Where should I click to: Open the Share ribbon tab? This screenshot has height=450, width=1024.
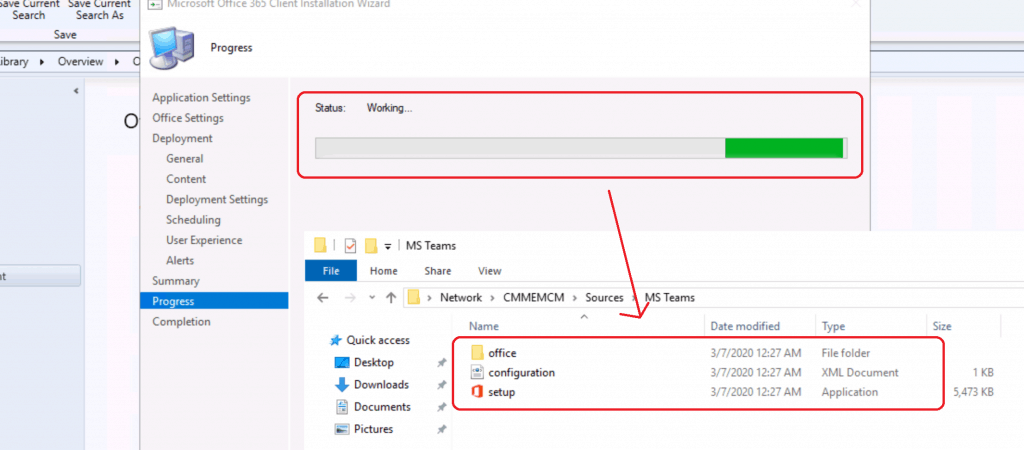point(438,270)
